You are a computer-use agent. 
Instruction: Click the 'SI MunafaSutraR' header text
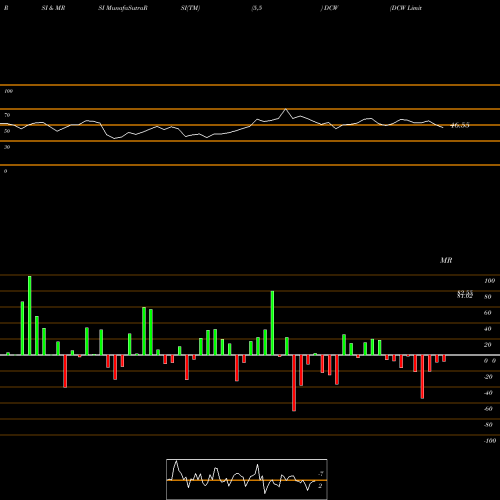click(123, 8)
